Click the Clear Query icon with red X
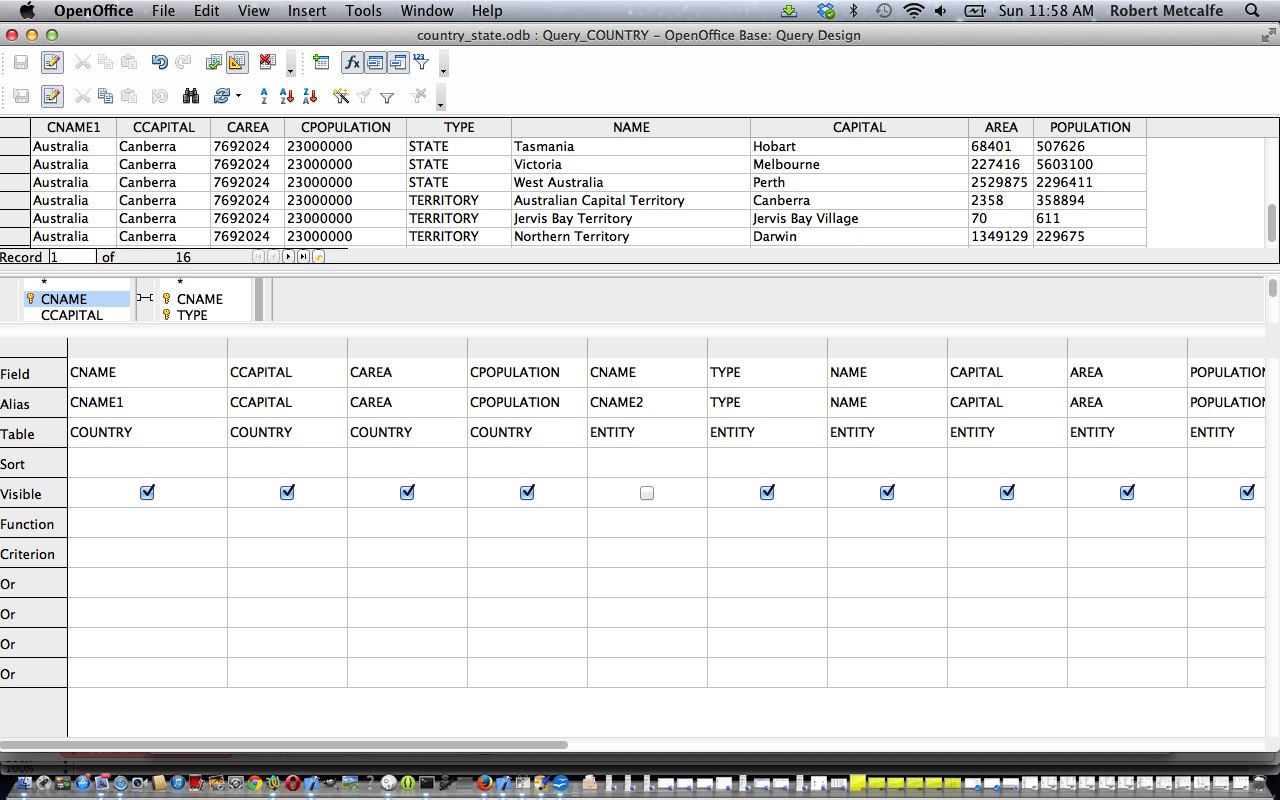Viewport: 1280px width, 800px height. (x=267, y=62)
